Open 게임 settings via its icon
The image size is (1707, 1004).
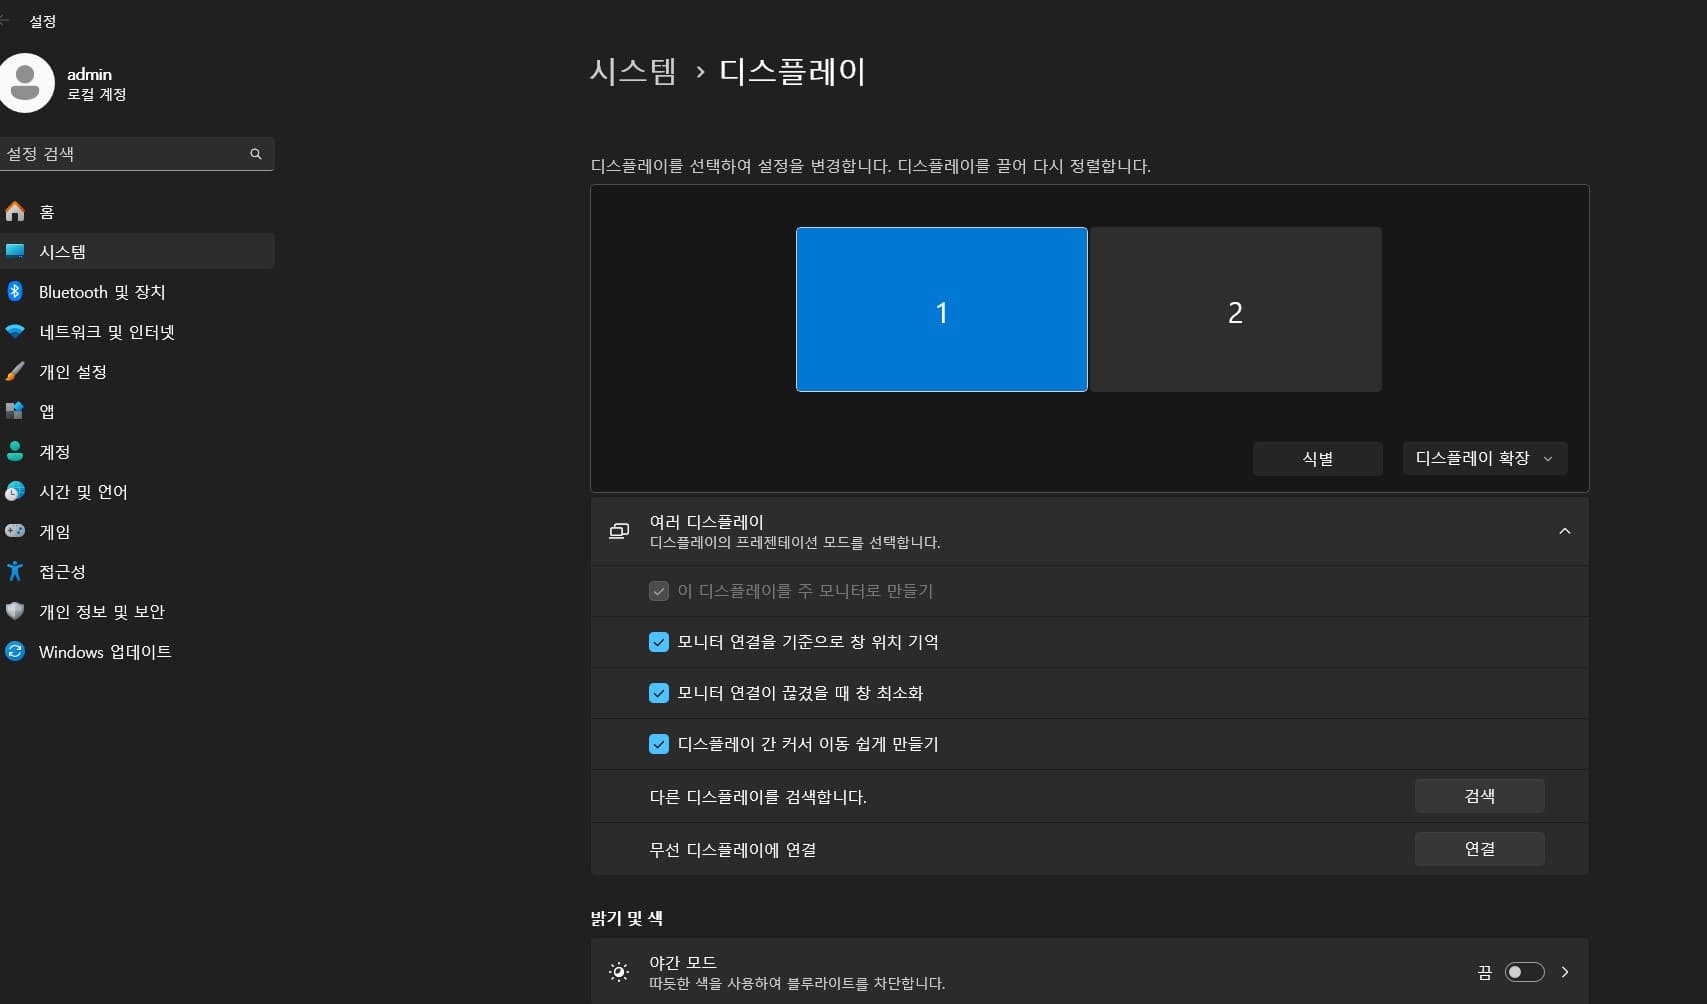14,531
